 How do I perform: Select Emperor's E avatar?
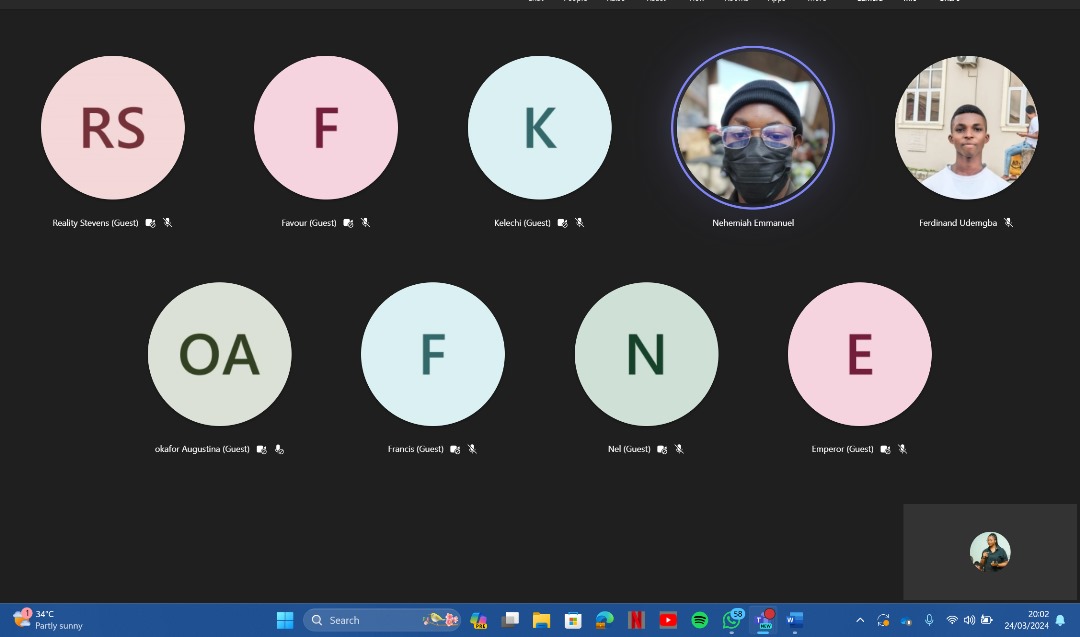point(860,354)
